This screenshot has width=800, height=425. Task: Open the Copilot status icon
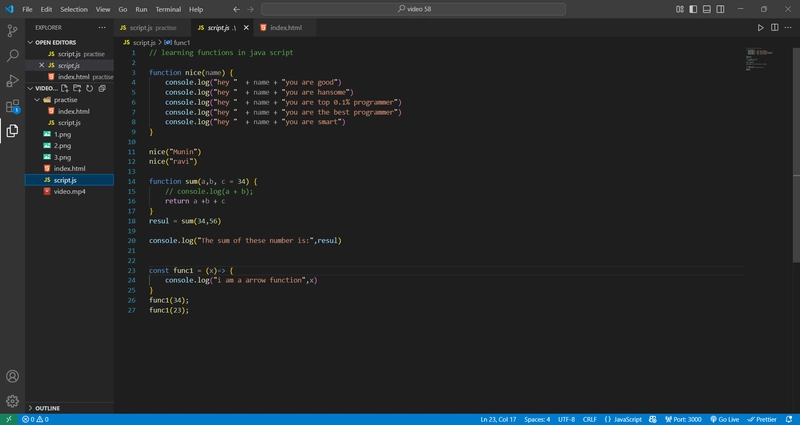coord(653,419)
